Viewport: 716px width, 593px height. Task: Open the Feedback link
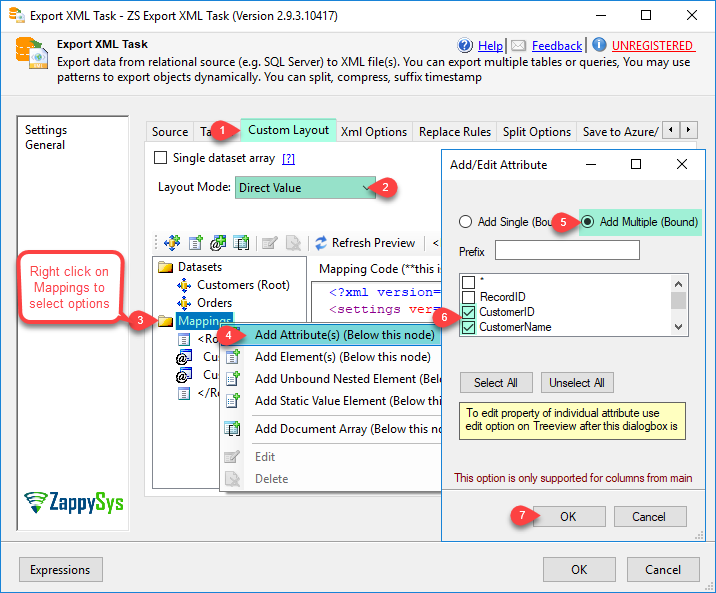coord(557,46)
